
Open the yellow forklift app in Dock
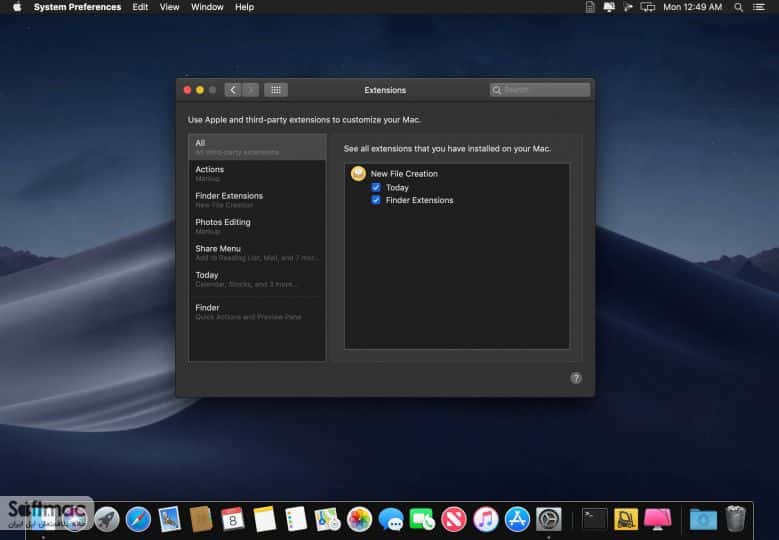click(x=626, y=519)
